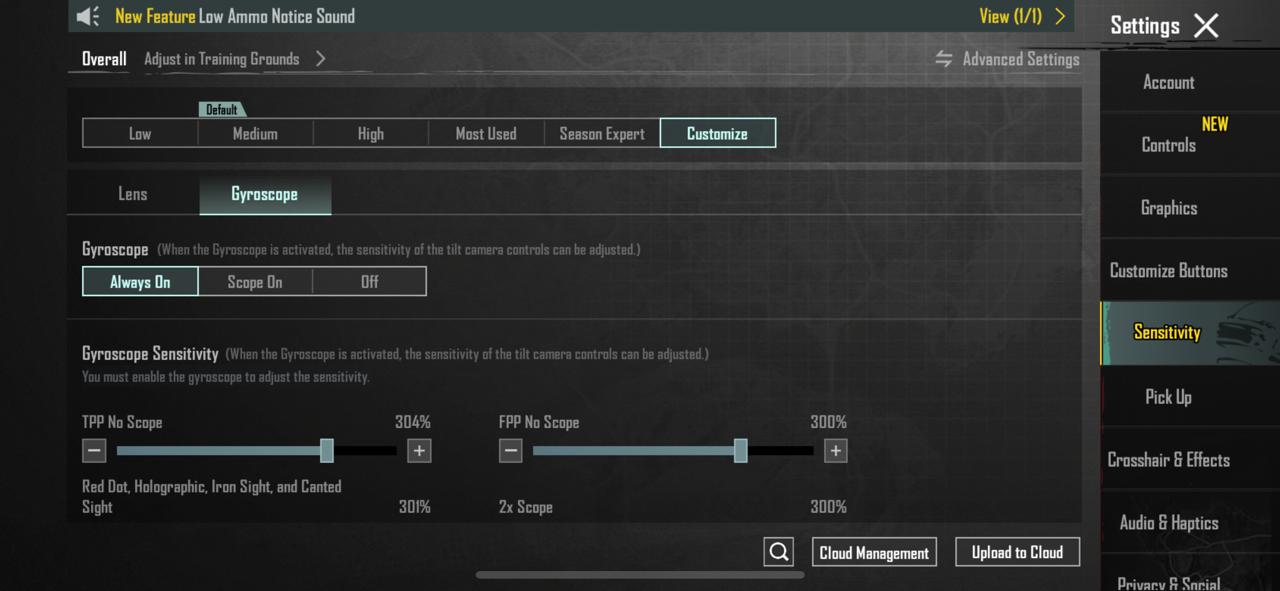Switch to the Lens tab
This screenshot has height=591, width=1280.
point(131,194)
